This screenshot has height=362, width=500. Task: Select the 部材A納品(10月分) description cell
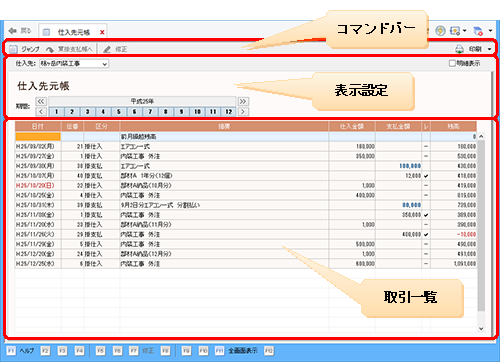[224, 186]
